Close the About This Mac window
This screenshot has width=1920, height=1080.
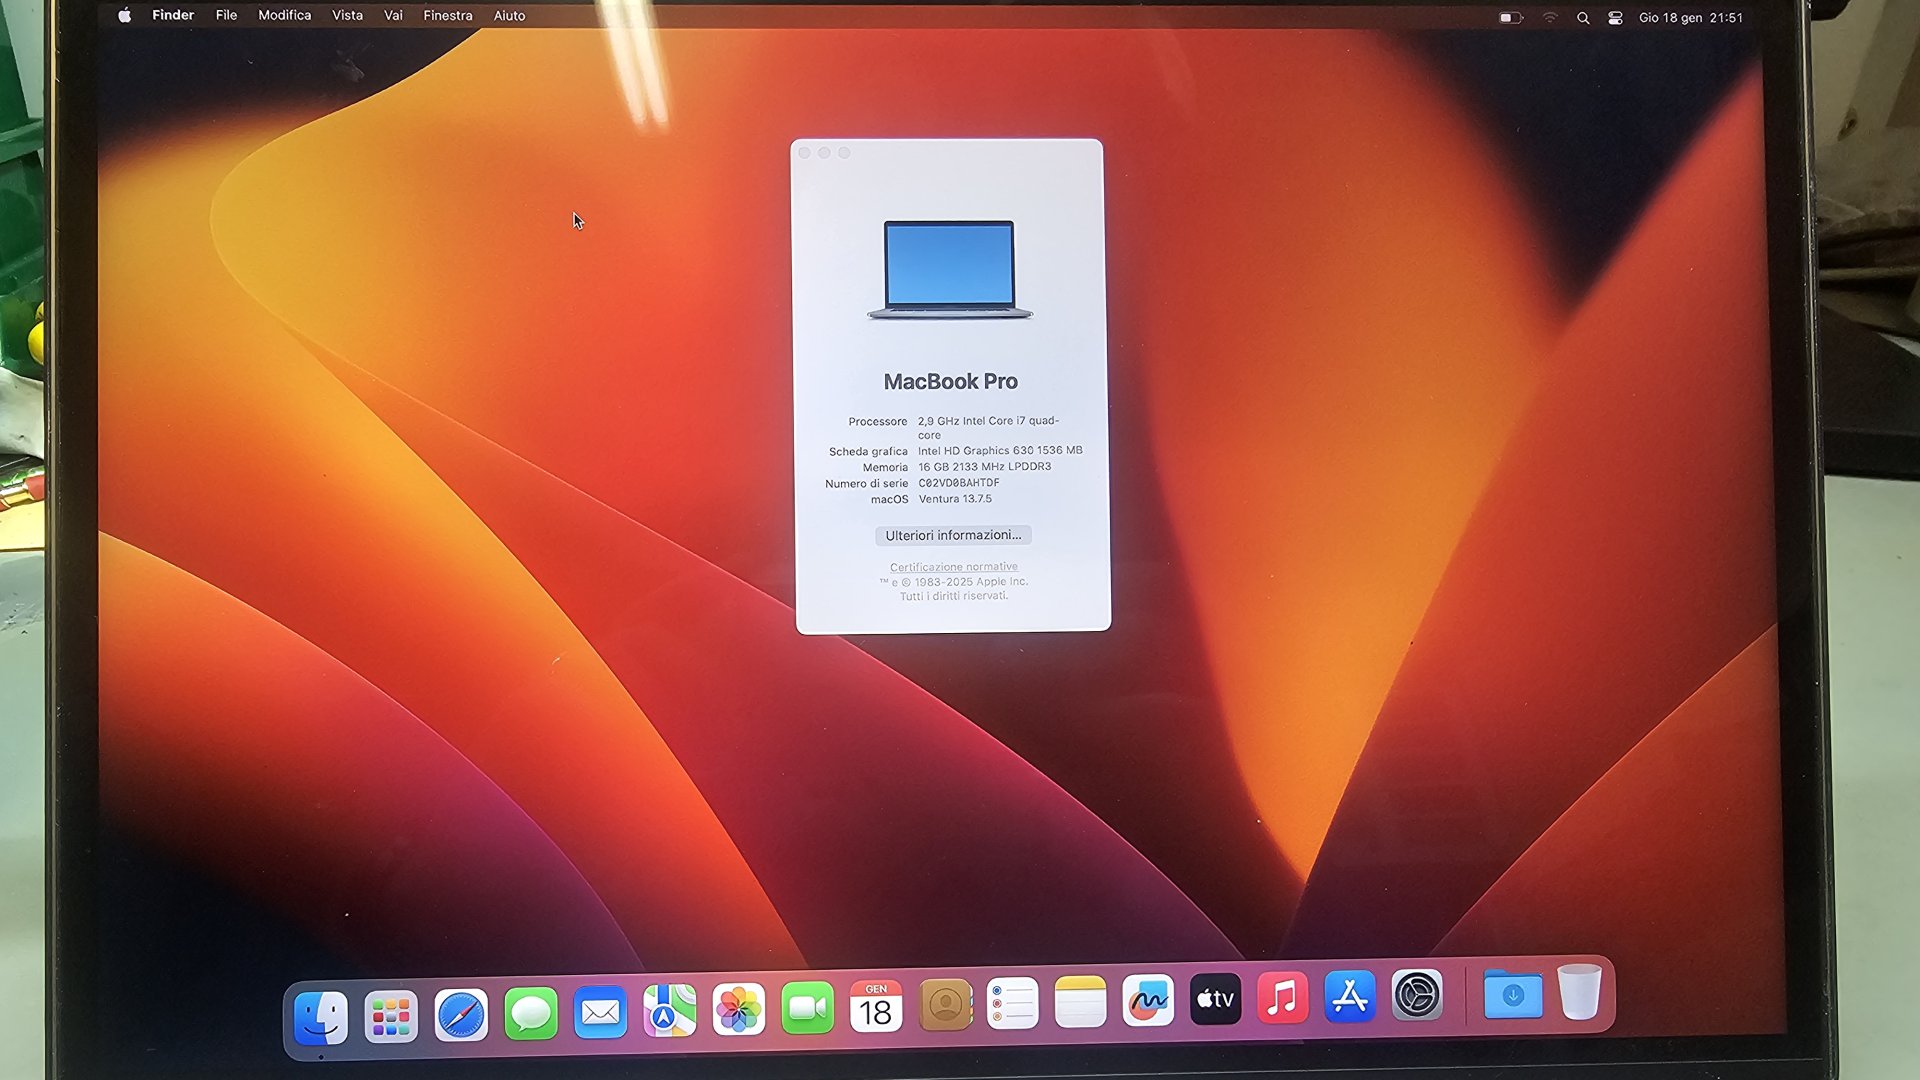pos(804,153)
